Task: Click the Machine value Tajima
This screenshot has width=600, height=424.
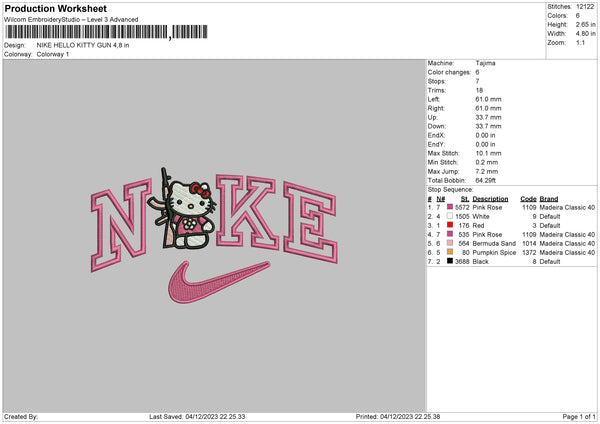Action: (485, 63)
